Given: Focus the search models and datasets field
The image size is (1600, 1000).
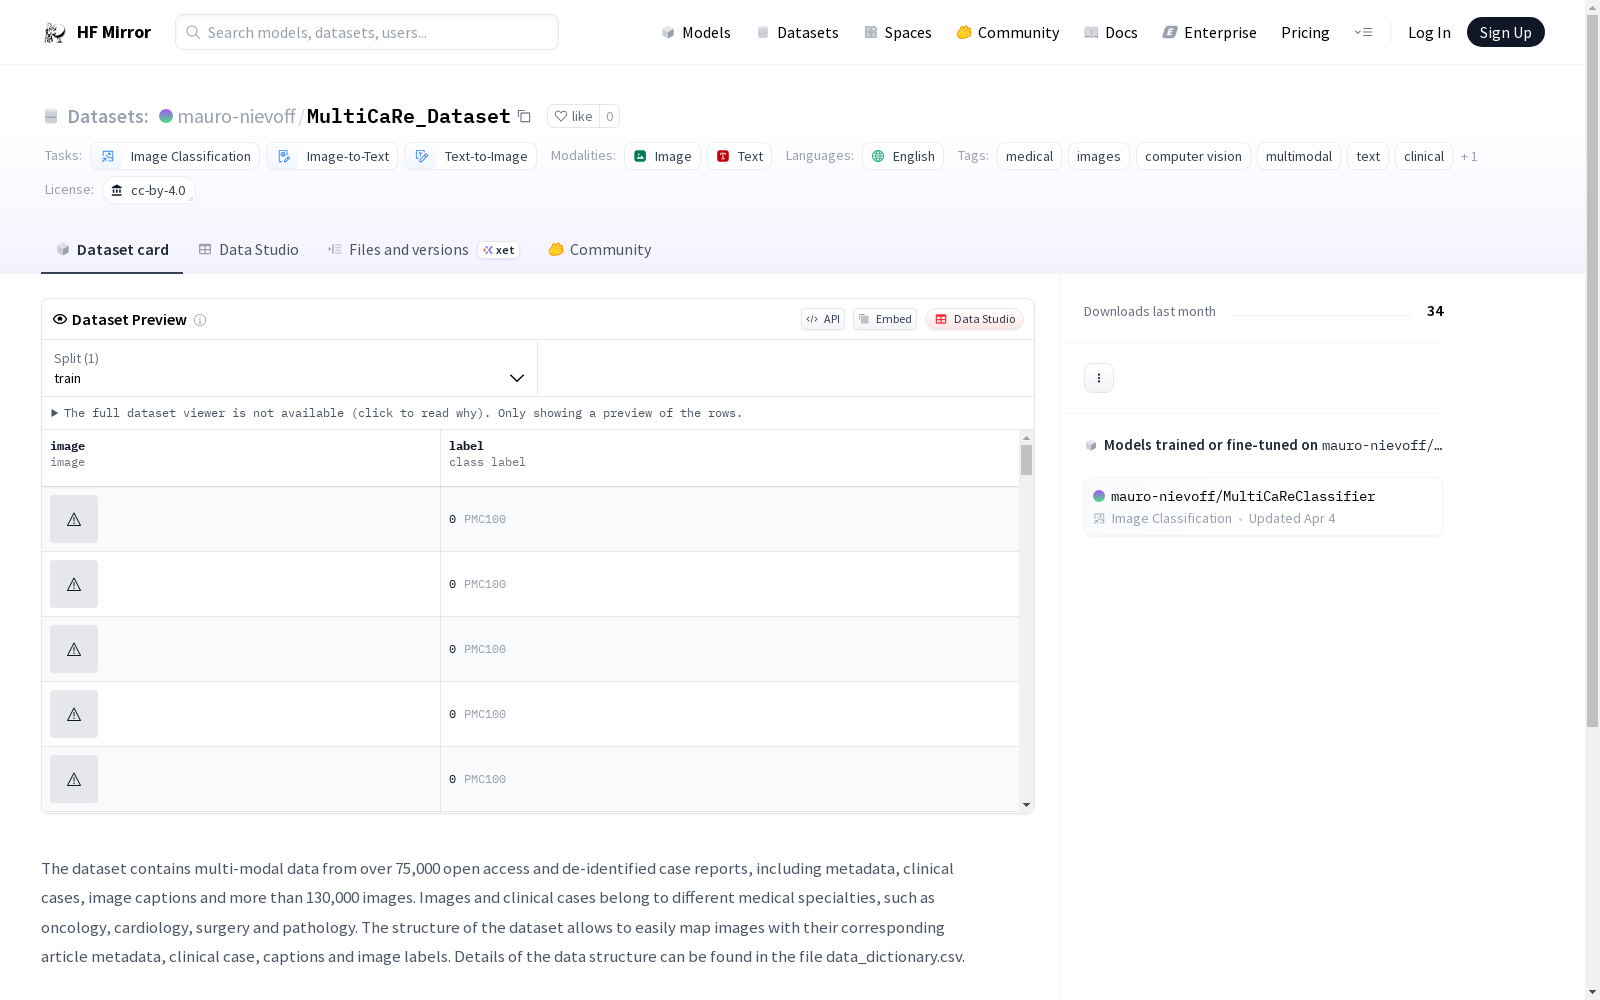Looking at the screenshot, I should point(367,33).
